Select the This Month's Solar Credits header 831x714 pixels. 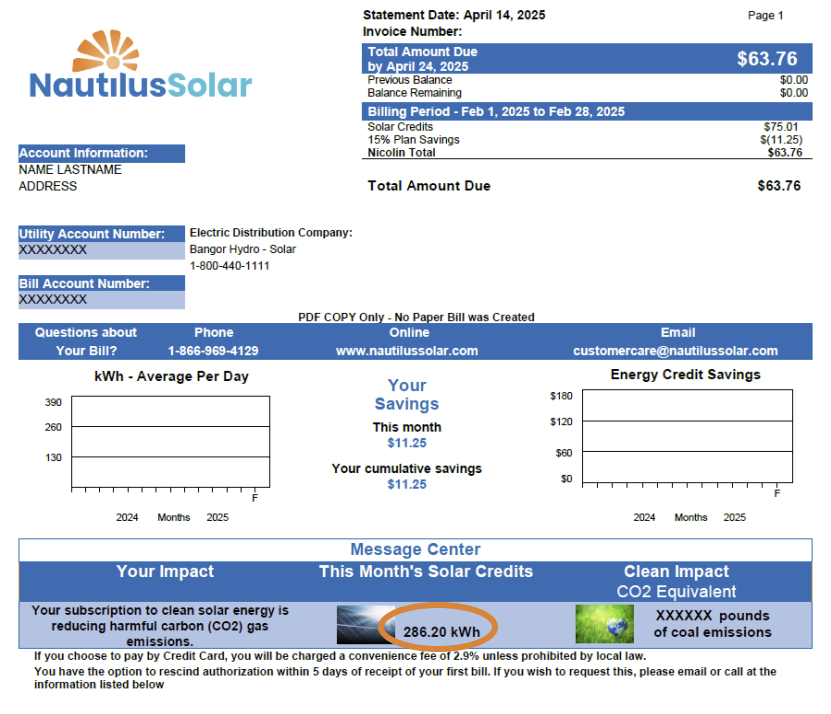(x=426, y=572)
